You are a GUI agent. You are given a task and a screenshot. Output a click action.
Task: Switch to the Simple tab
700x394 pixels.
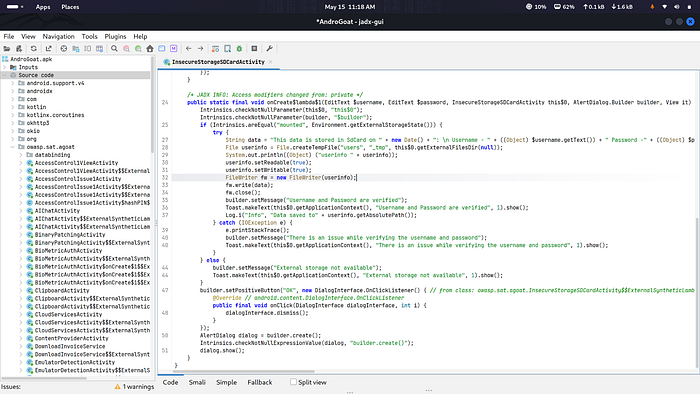click(x=226, y=382)
